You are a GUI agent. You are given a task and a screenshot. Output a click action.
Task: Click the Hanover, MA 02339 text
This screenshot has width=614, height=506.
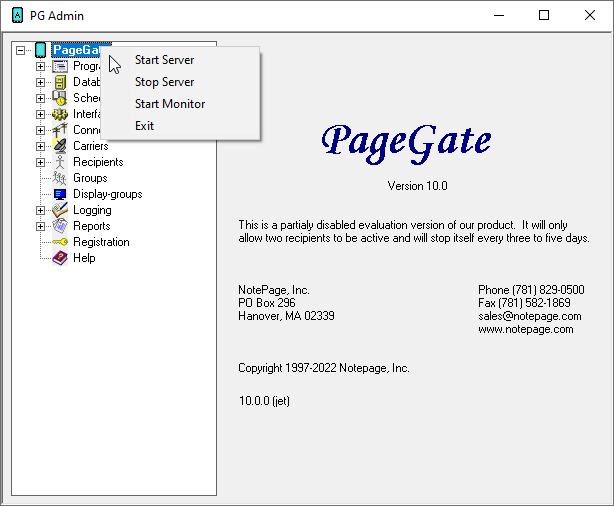click(286, 316)
